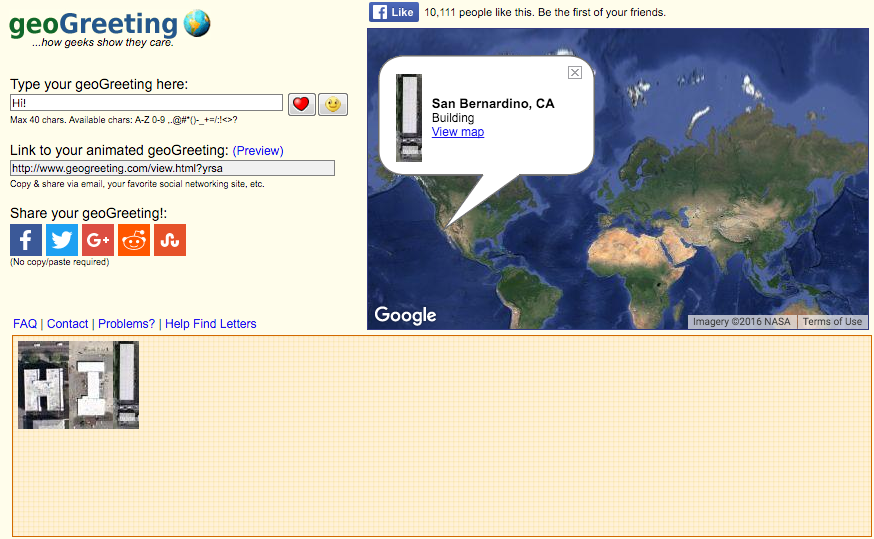This screenshot has height=539, width=874.
Task: Share geoGreeting on StumbleUpon
Action: click(170, 240)
